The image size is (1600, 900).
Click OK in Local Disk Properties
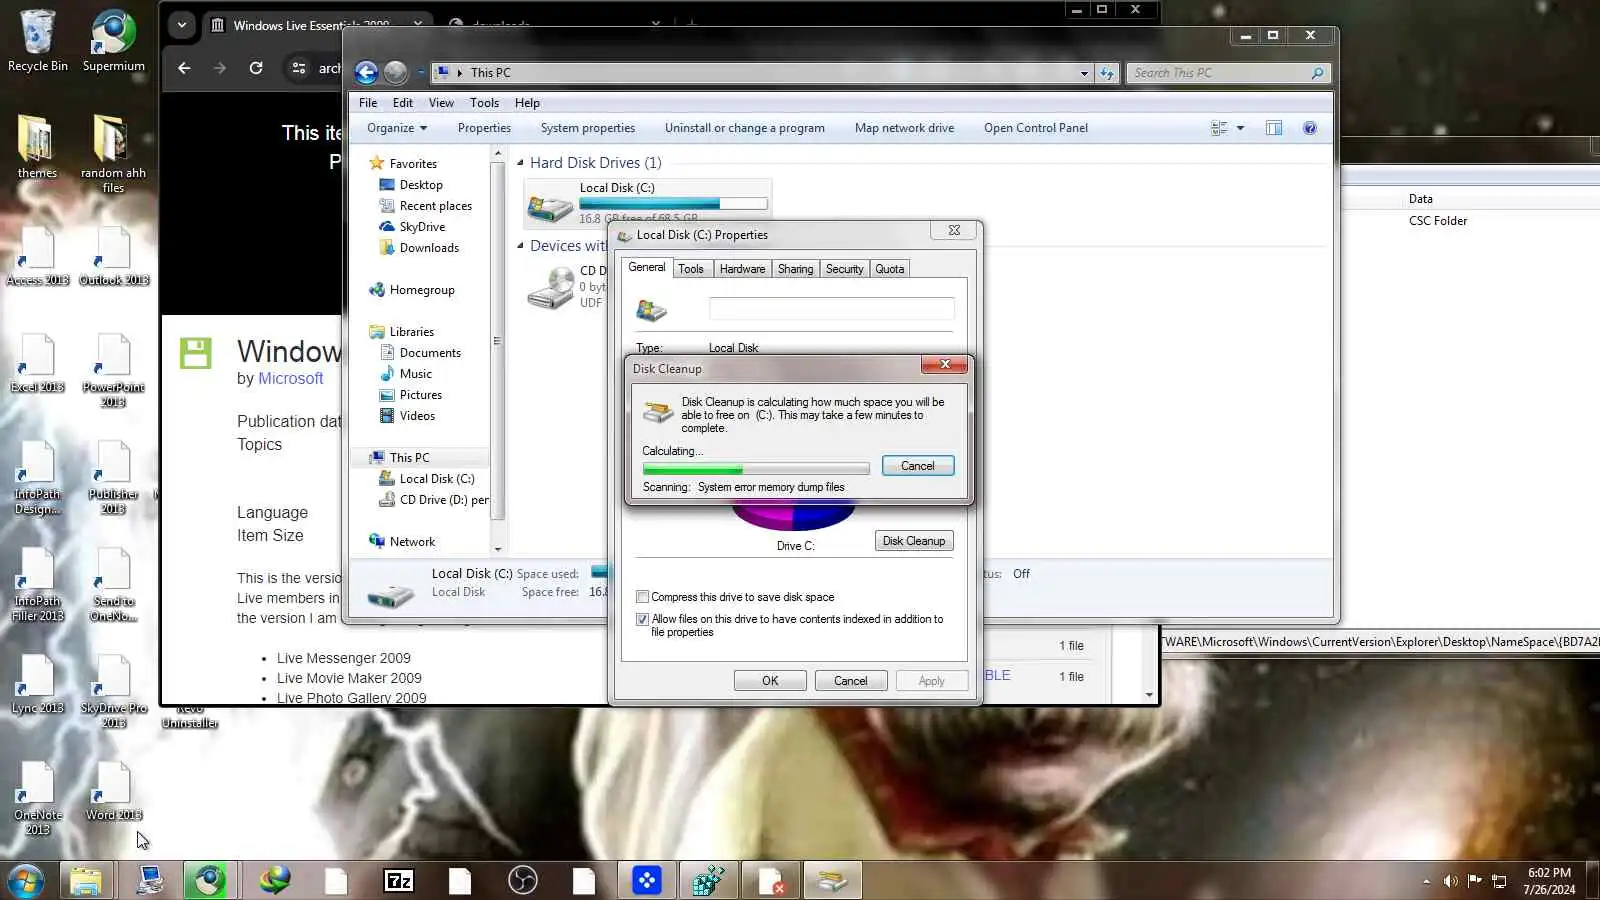point(770,681)
